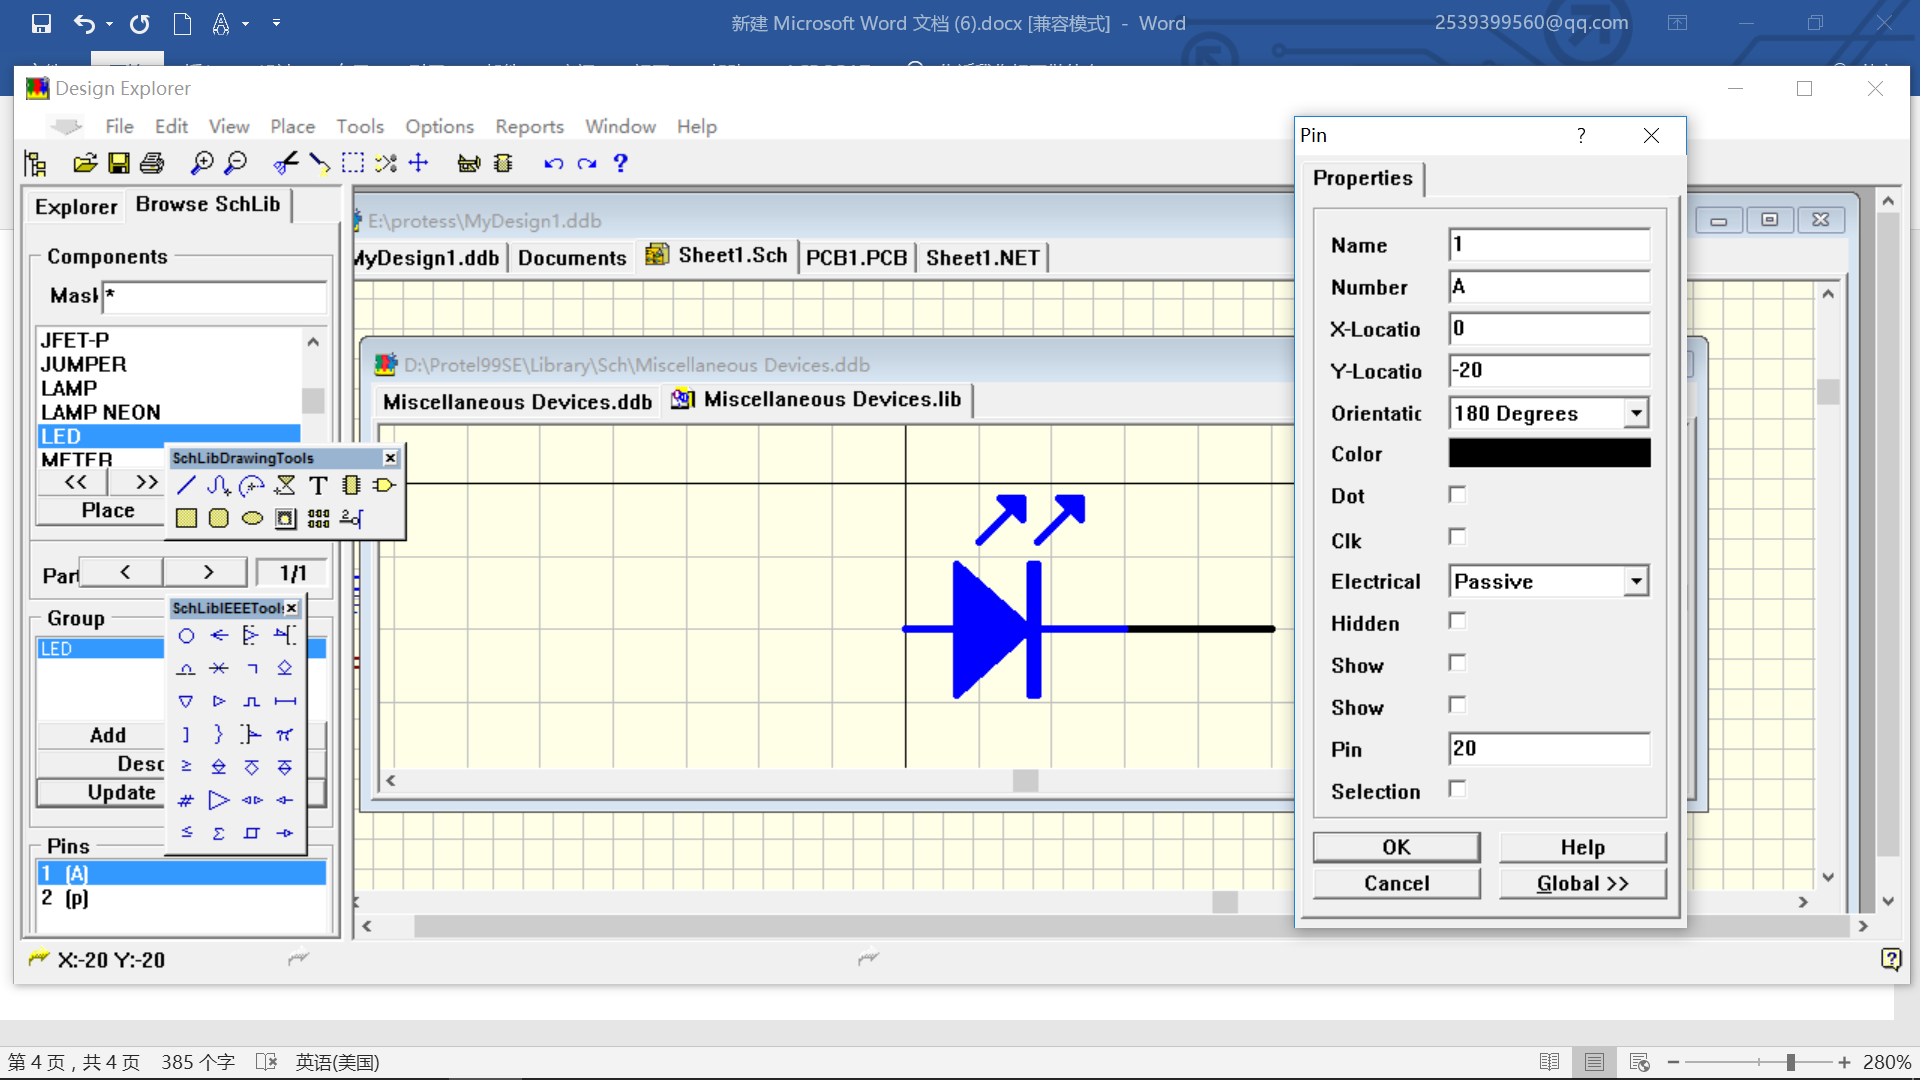Viewport: 1920px width, 1080px height.
Task: Click pin 1 [A] in Pins list
Action: coord(181,873)
